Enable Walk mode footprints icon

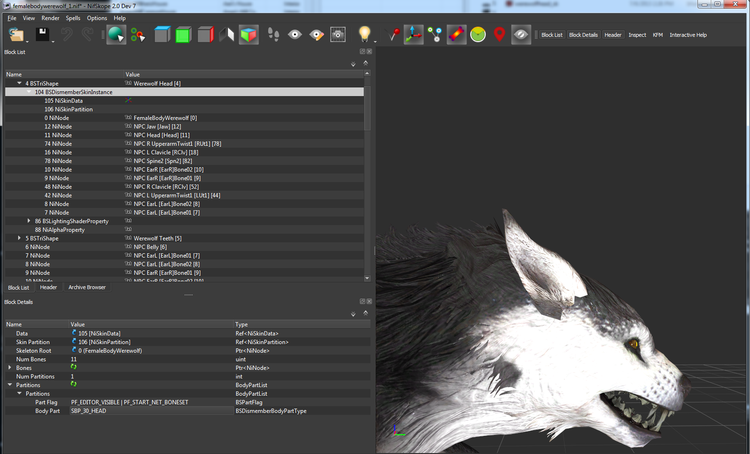(273, 34)
